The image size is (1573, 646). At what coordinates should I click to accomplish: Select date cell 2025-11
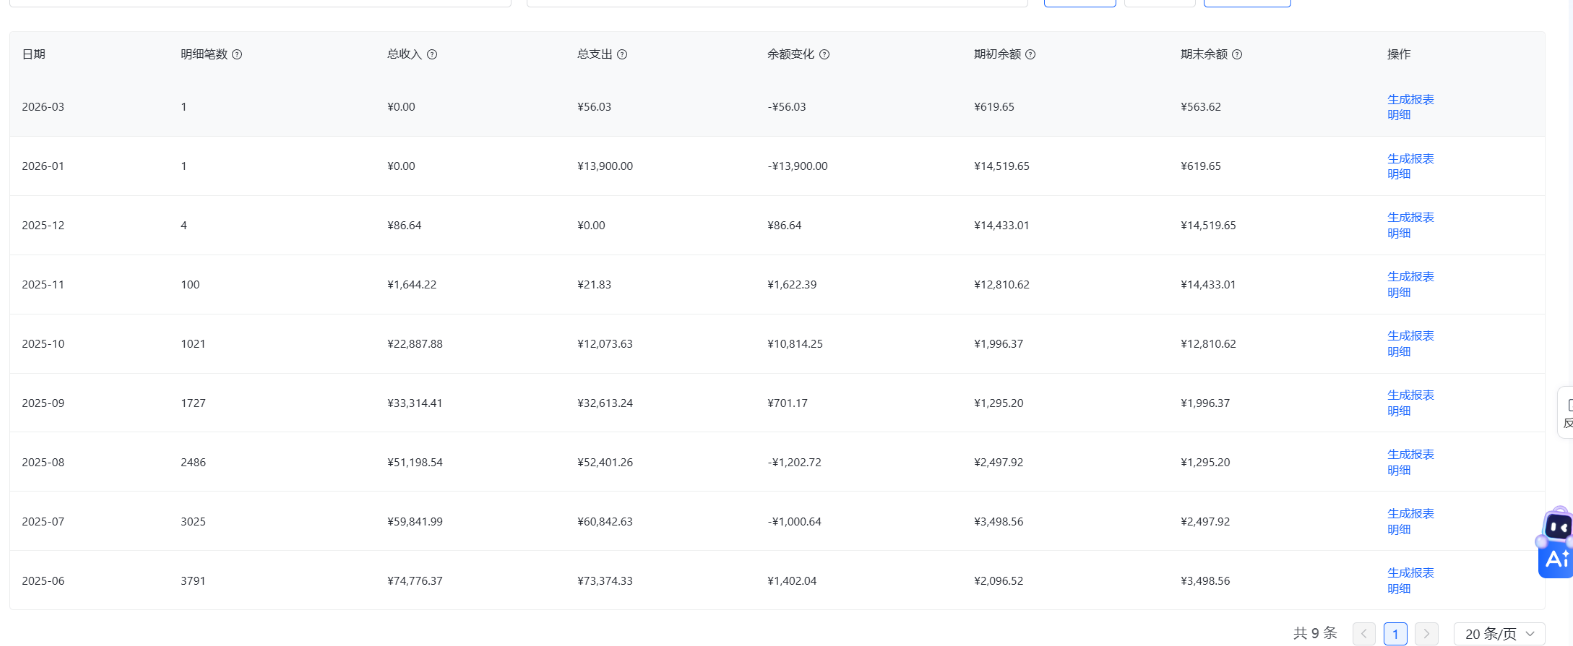(x=43, y=285)
